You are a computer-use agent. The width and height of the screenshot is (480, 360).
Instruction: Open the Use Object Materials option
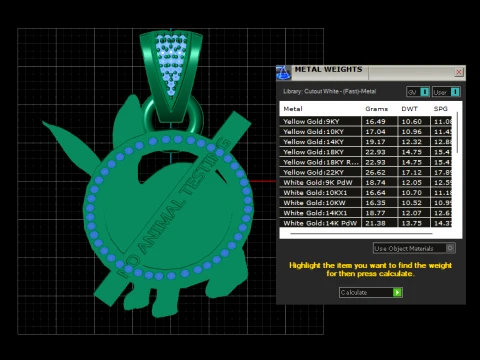(414, 248)
